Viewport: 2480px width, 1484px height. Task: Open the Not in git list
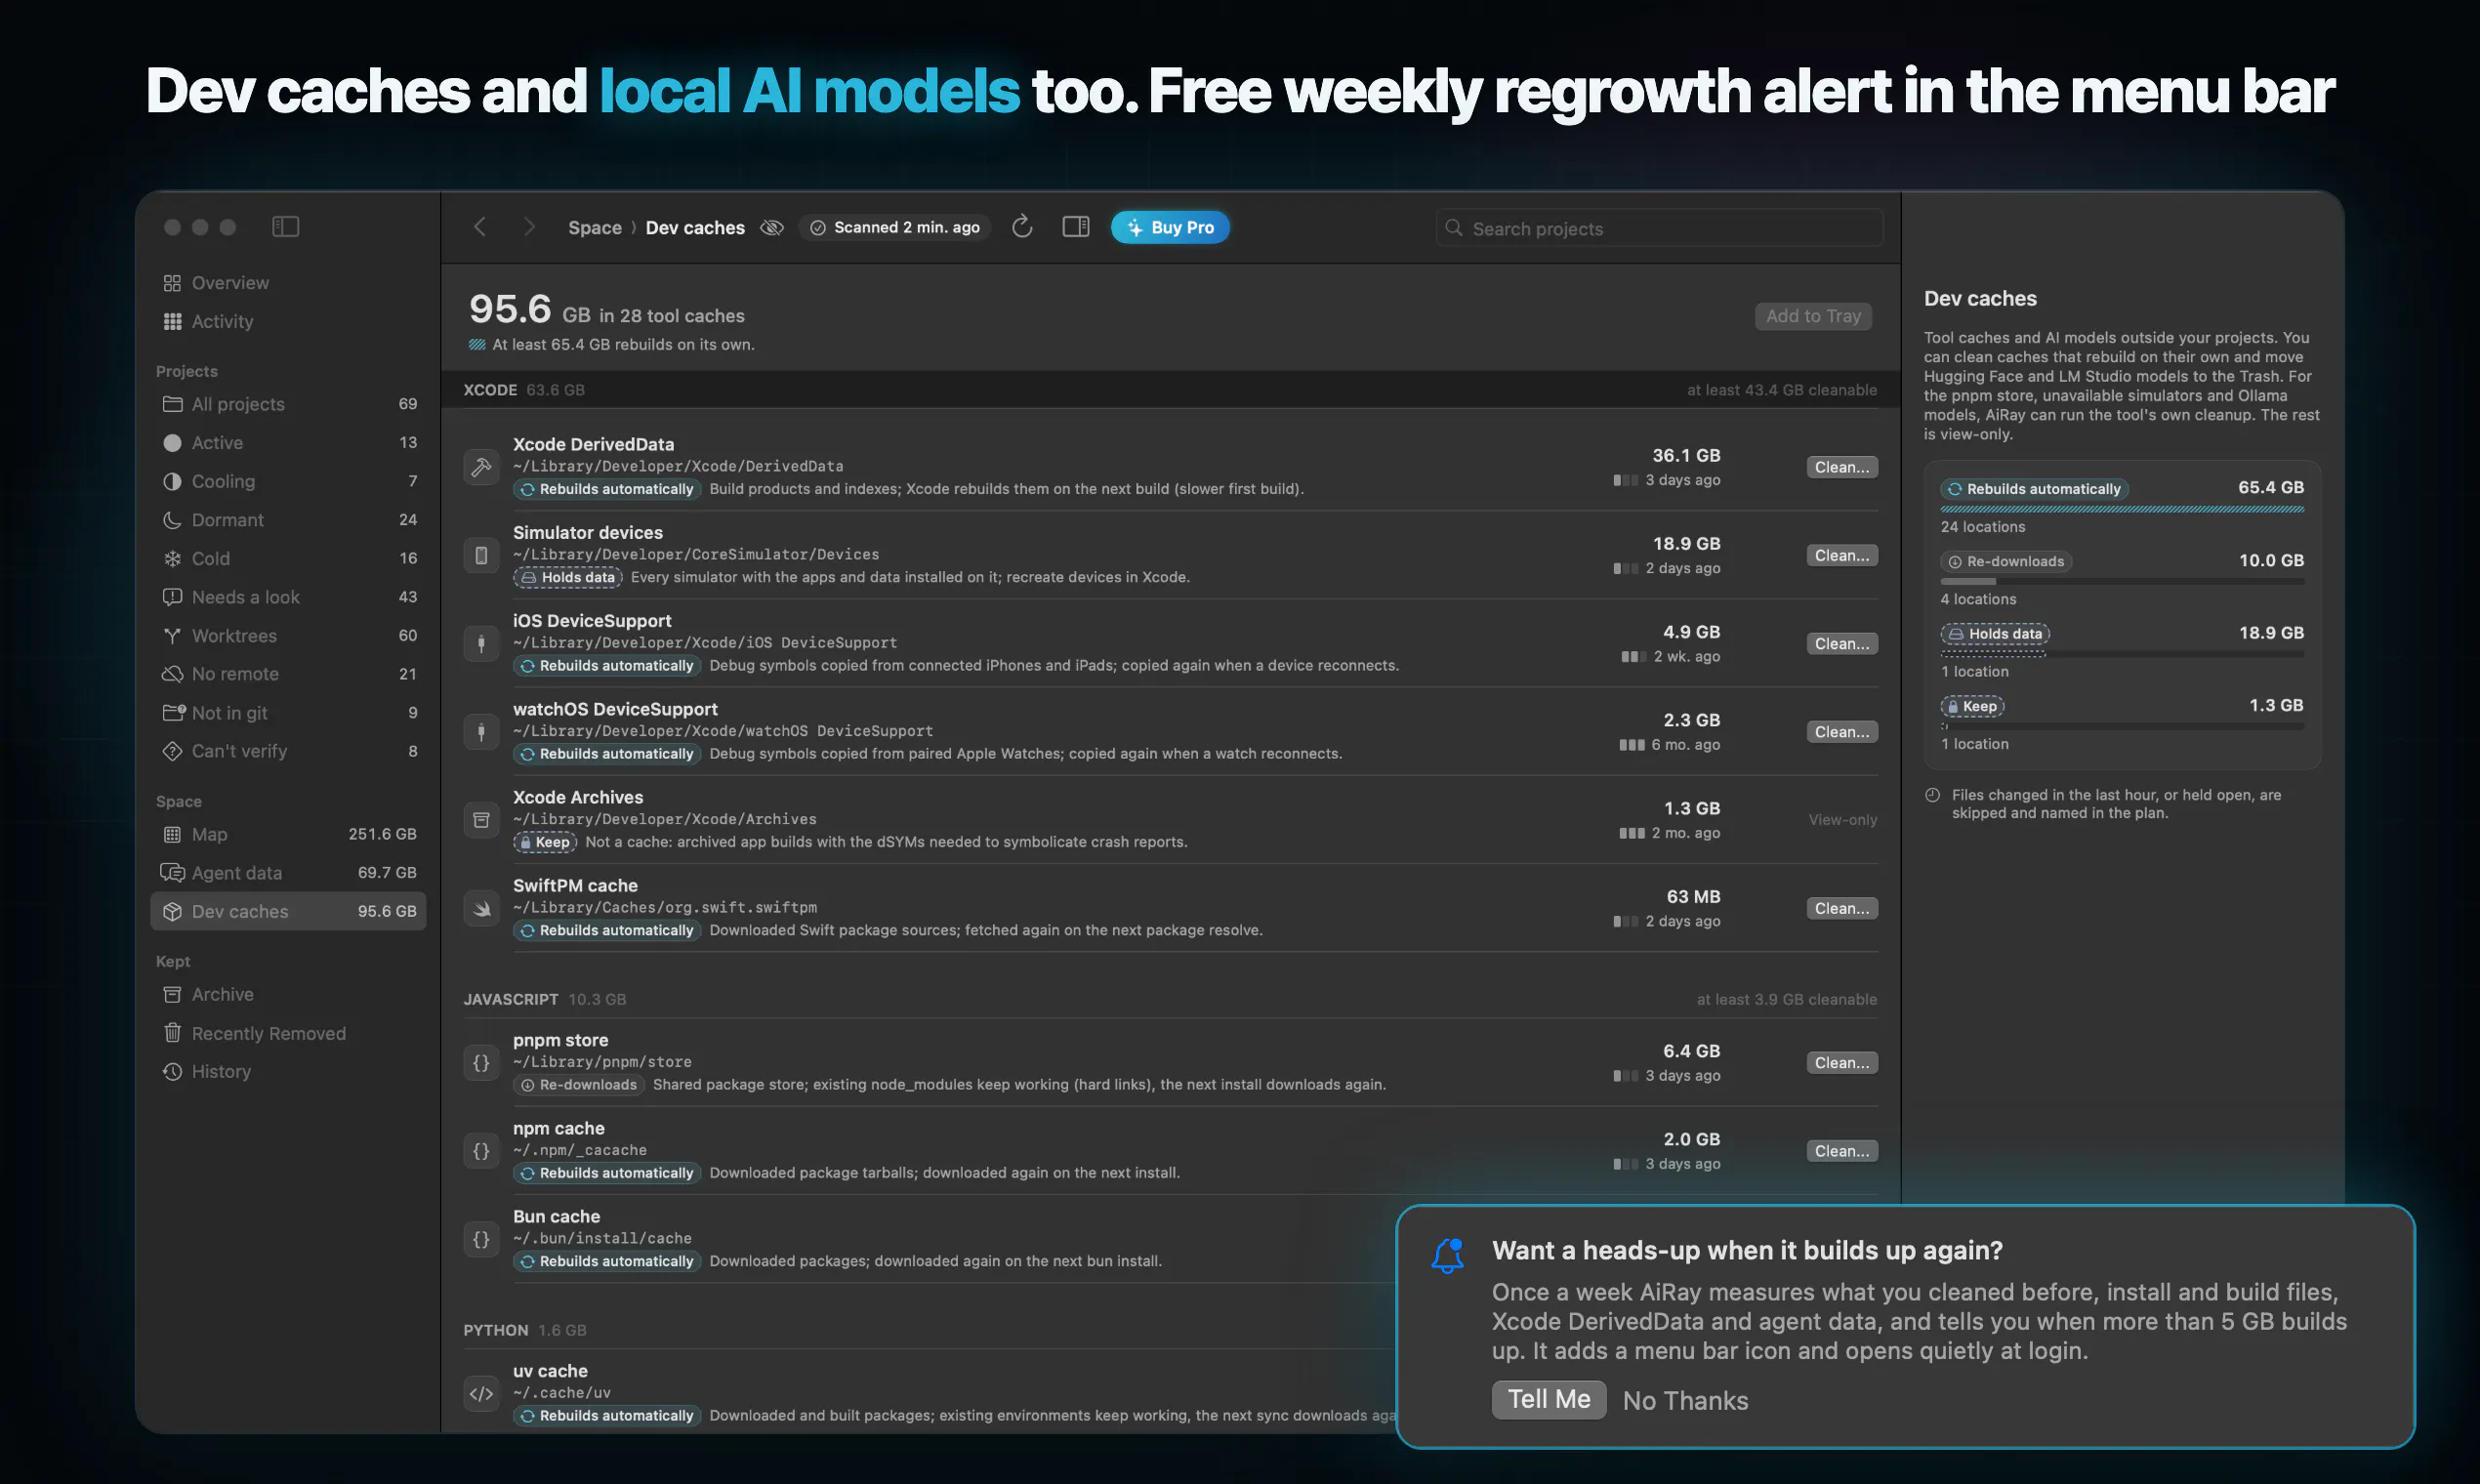(x=288, y=712)
